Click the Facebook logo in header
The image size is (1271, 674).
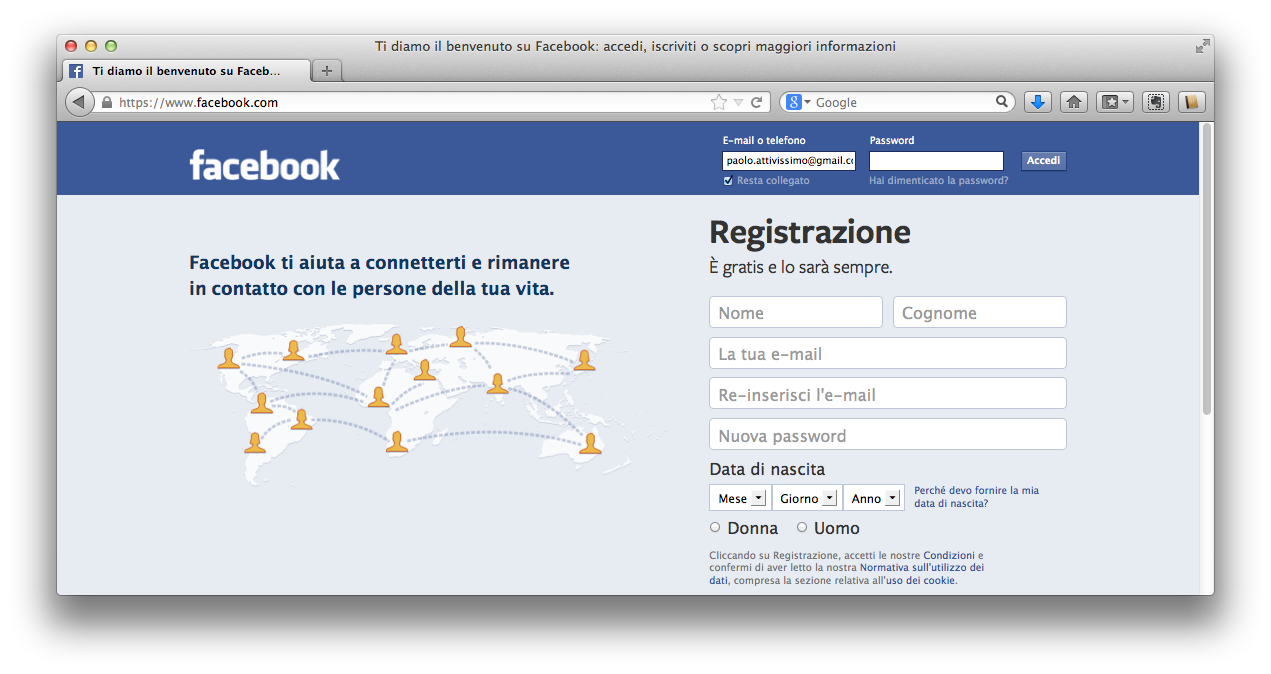pos(265,165)
